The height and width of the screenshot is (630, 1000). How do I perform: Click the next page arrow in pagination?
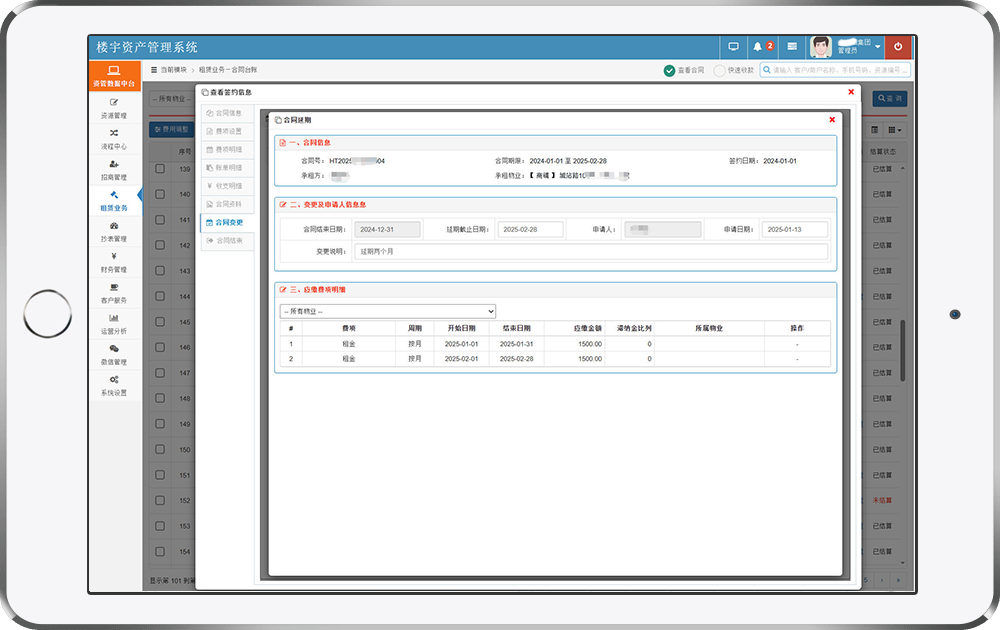882,580
